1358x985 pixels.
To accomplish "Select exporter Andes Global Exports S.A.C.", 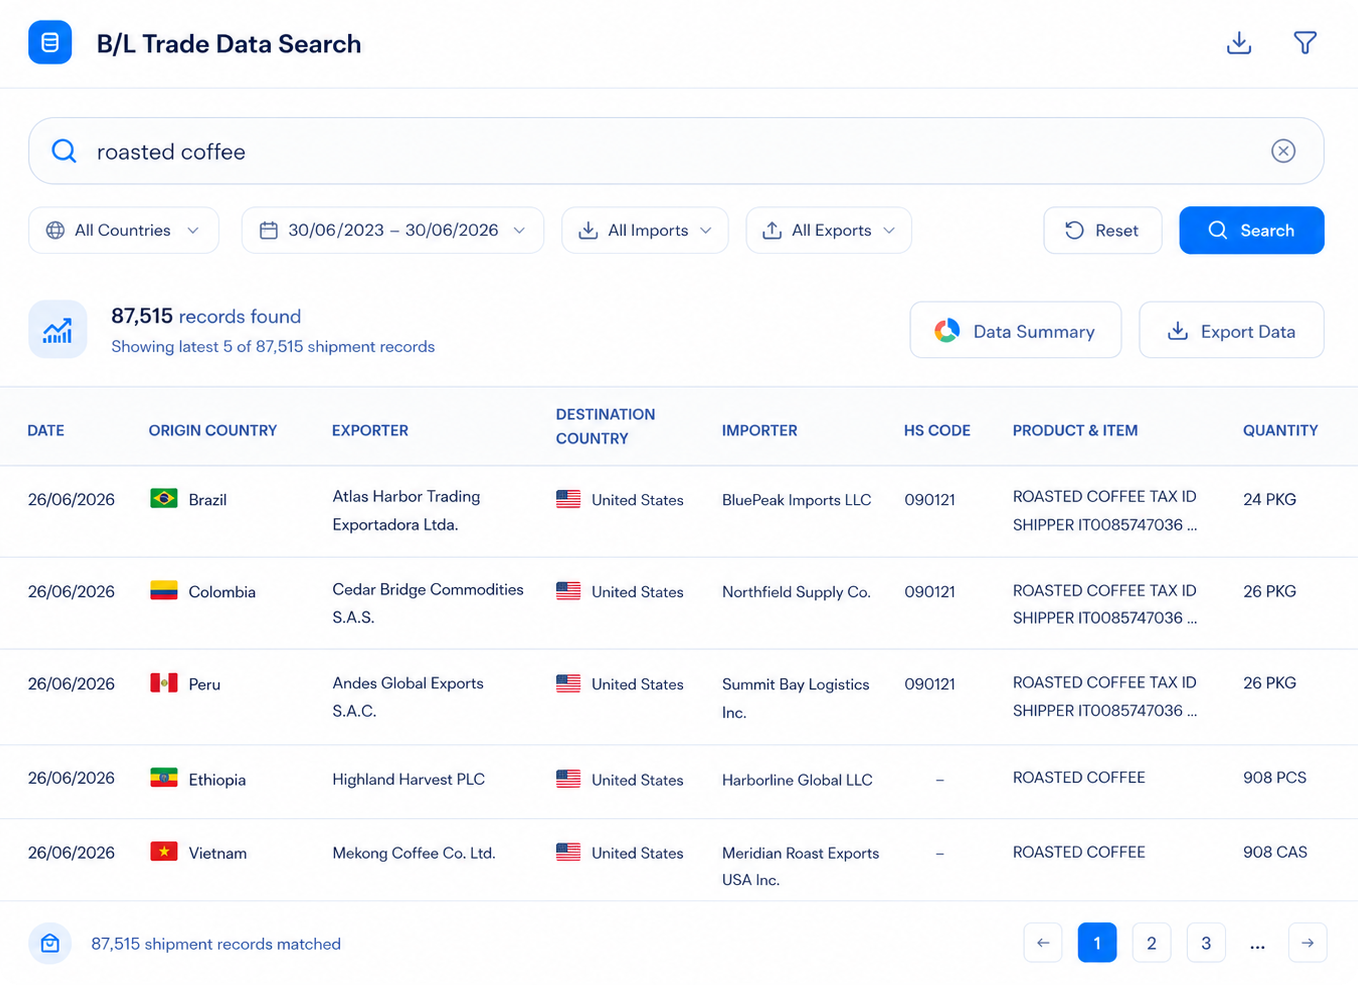I will pyautogui.click(x=408, y=697).
